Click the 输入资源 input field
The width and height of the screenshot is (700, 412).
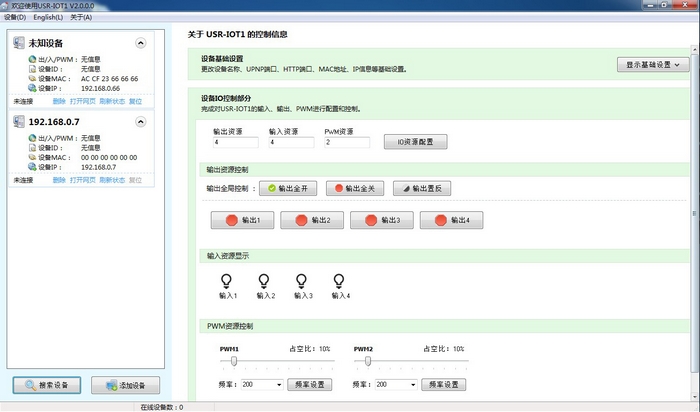292,142
